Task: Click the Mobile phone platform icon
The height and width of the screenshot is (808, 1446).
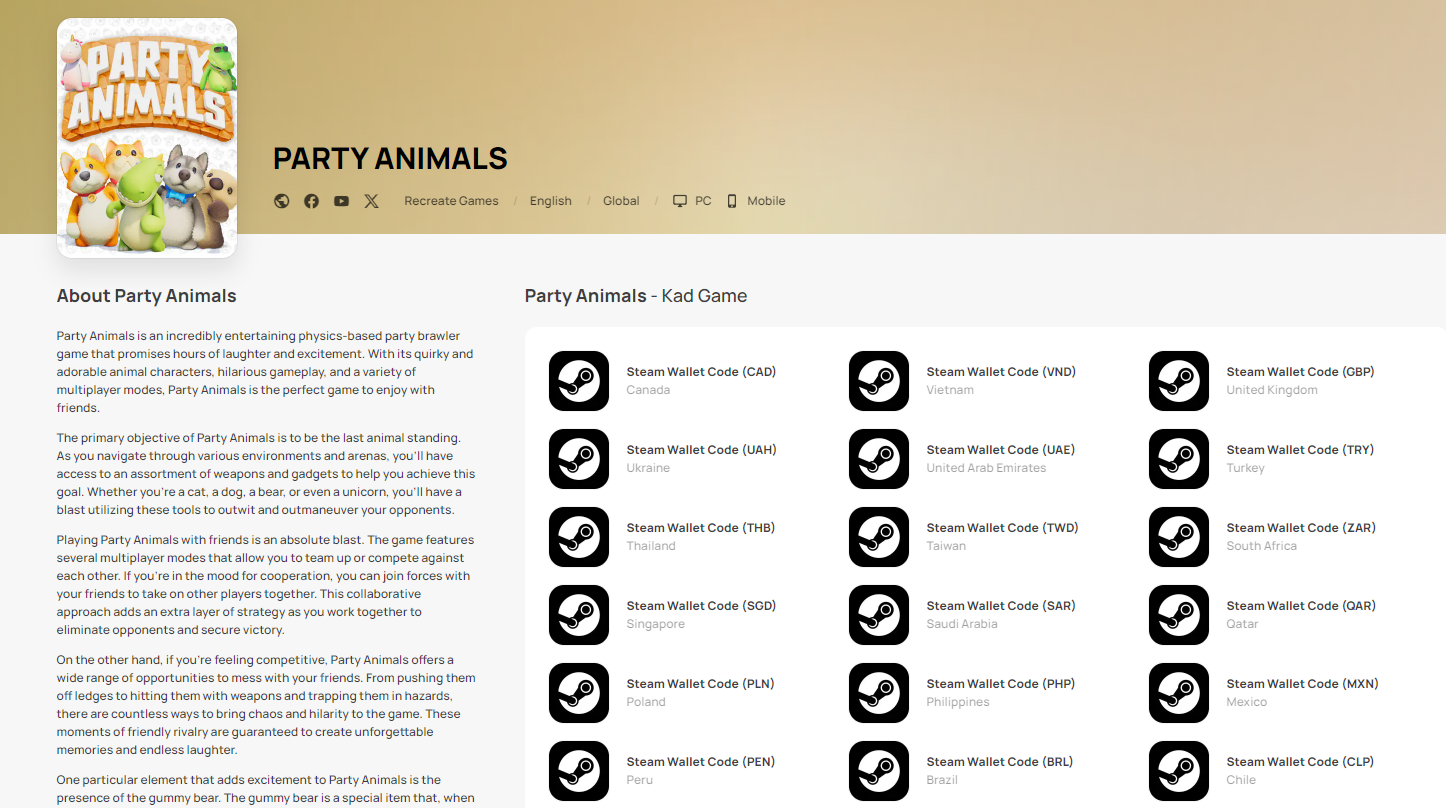Action: click(x=732, y=201)
